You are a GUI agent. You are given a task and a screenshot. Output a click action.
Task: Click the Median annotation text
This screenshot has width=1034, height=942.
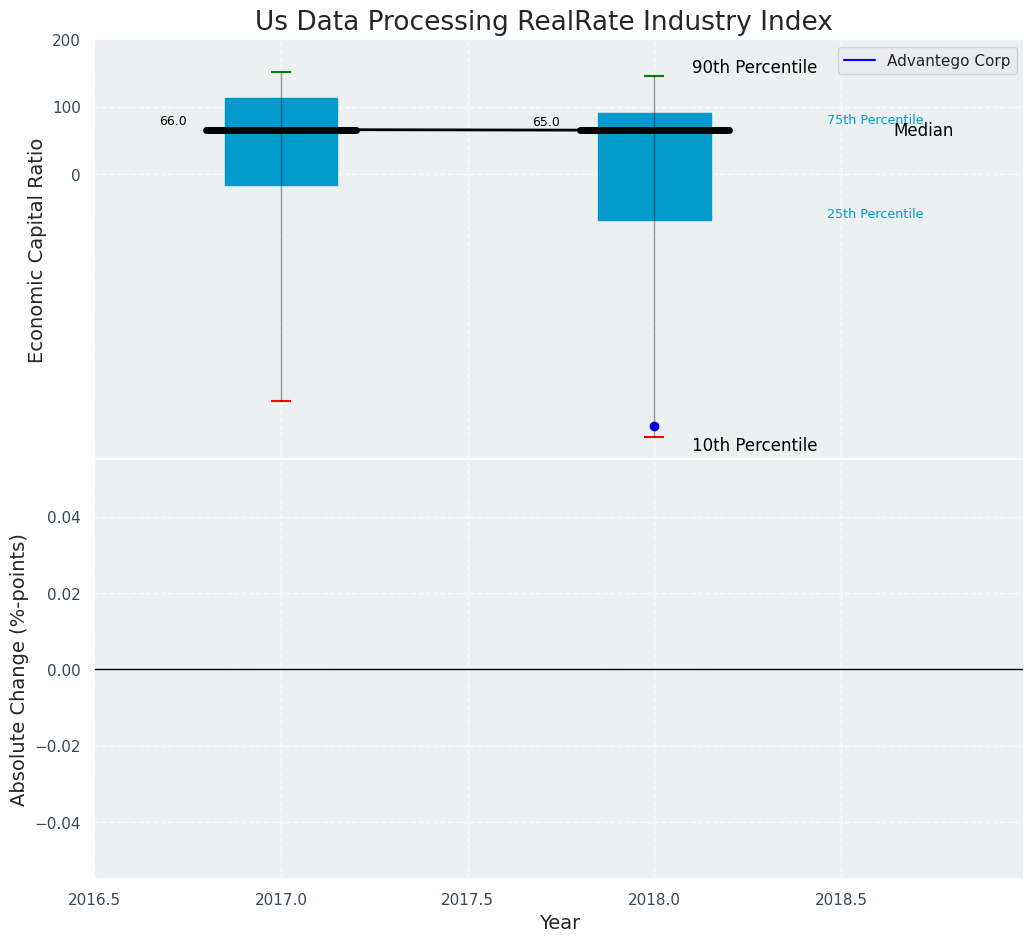click(923, 131)
